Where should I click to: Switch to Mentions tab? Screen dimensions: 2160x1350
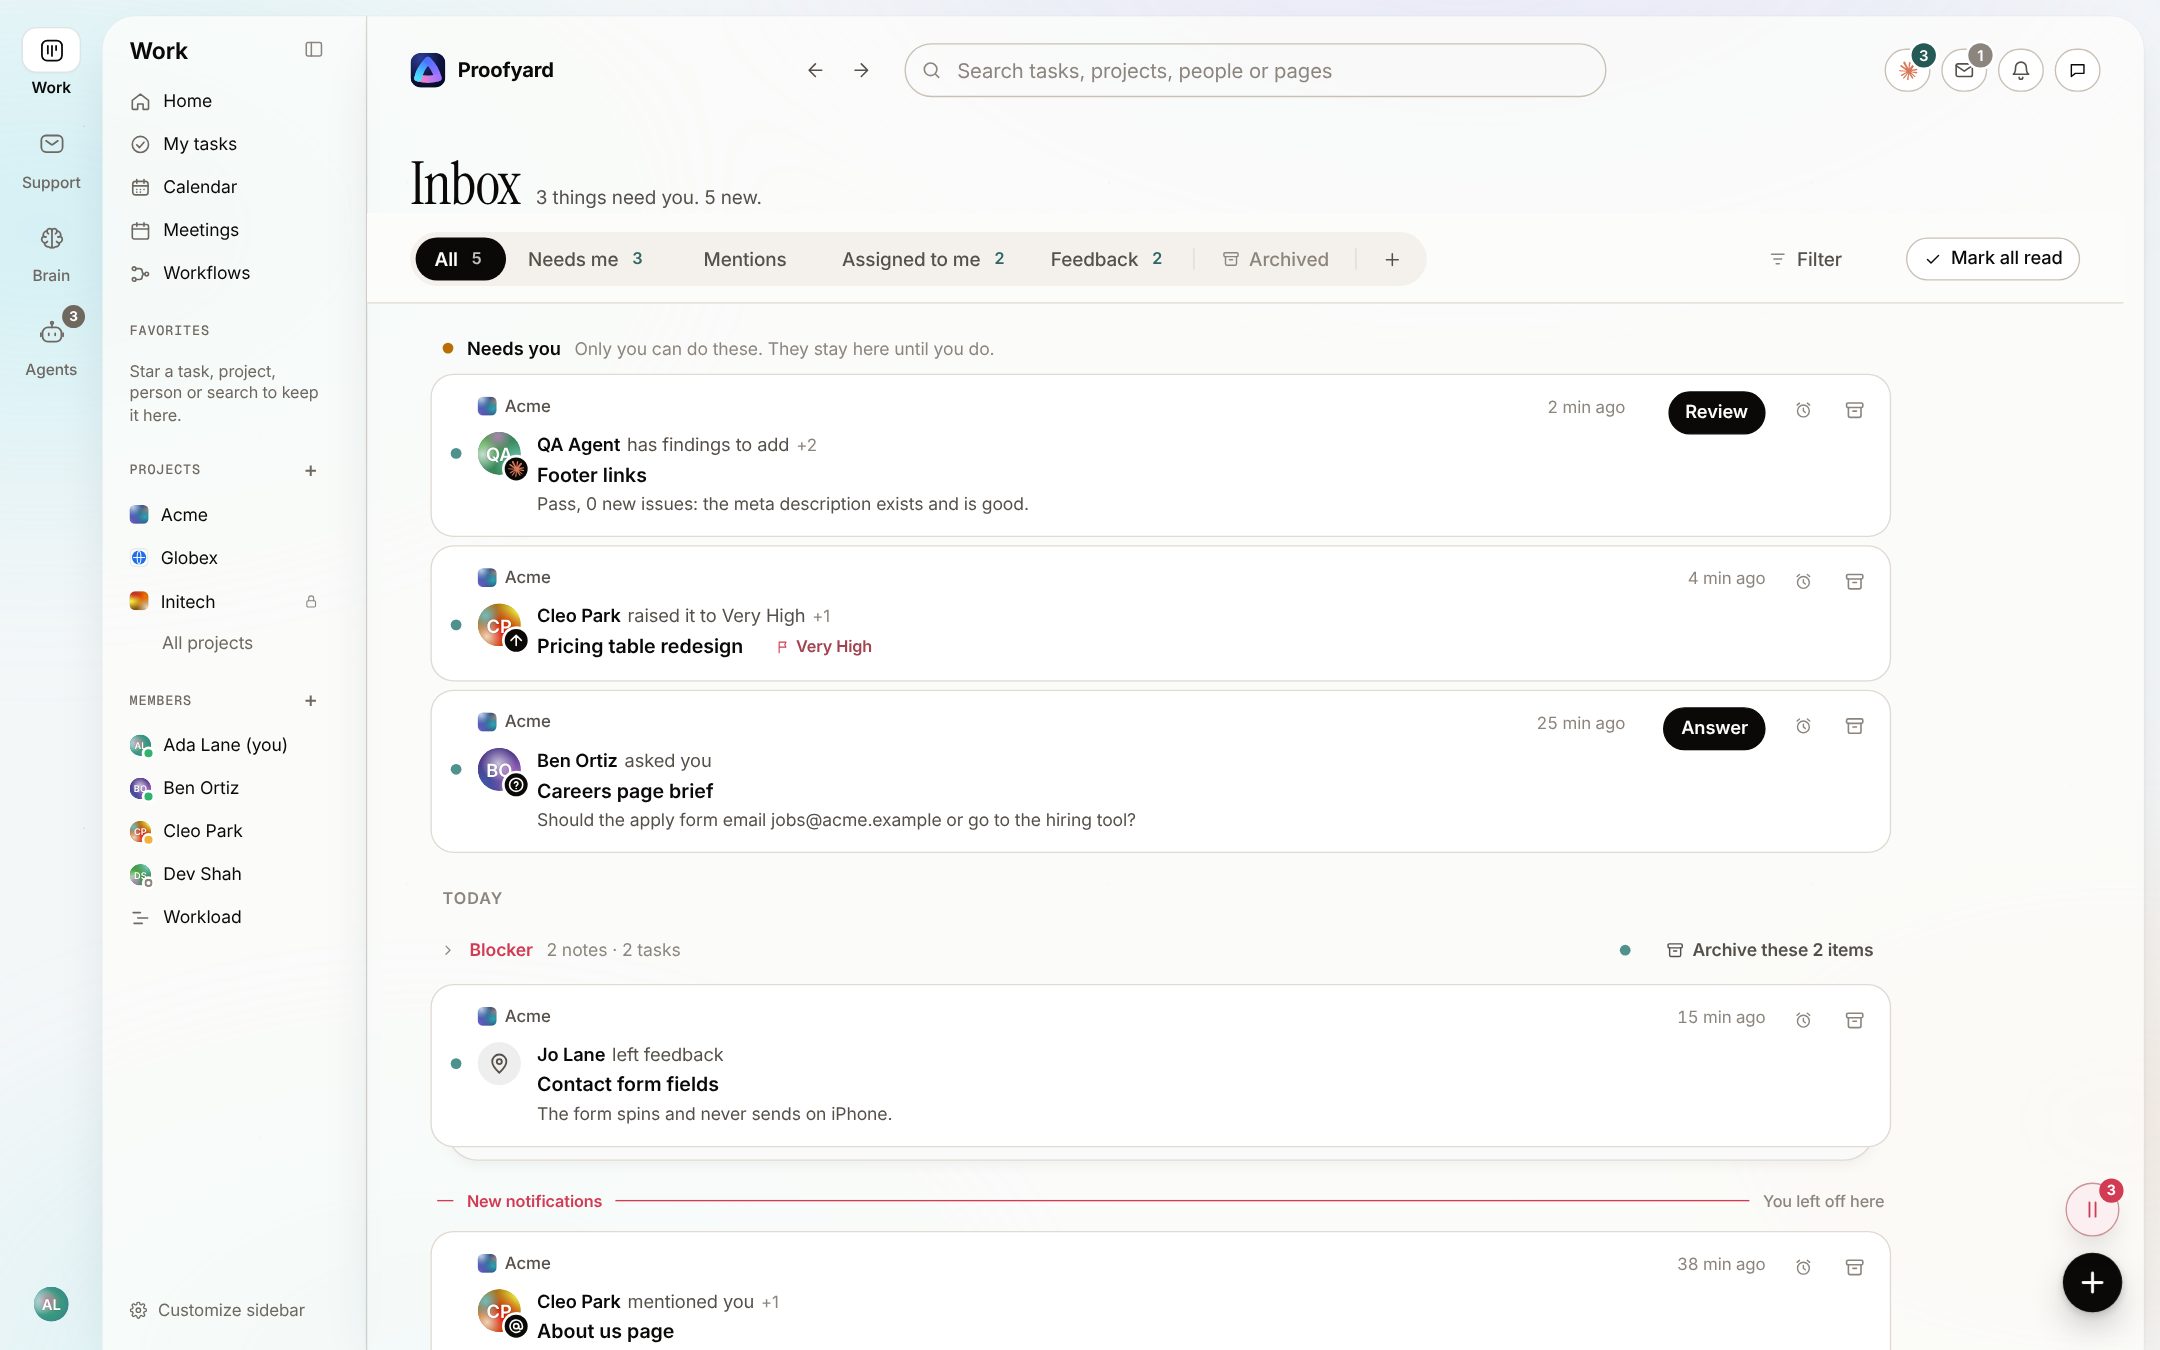[745, 259]
